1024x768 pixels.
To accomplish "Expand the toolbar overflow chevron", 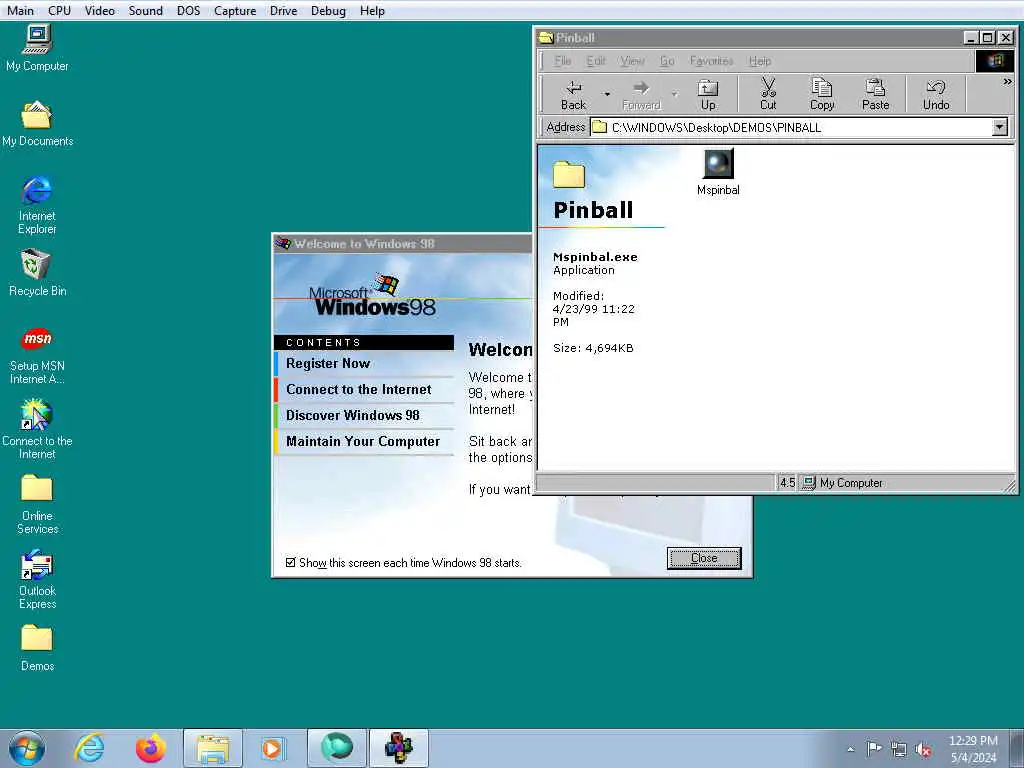I will [1007, 82].
